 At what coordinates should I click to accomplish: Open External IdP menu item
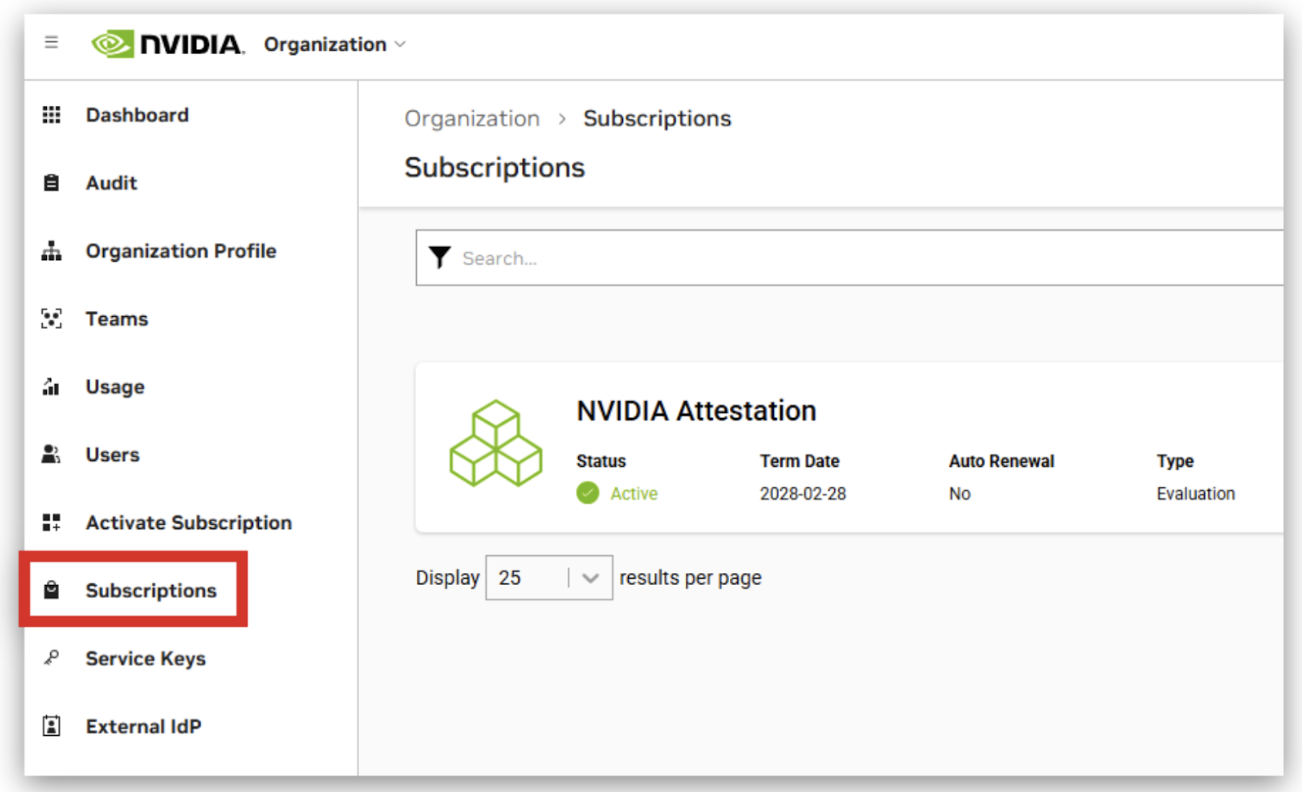click(x=143, y=727)
